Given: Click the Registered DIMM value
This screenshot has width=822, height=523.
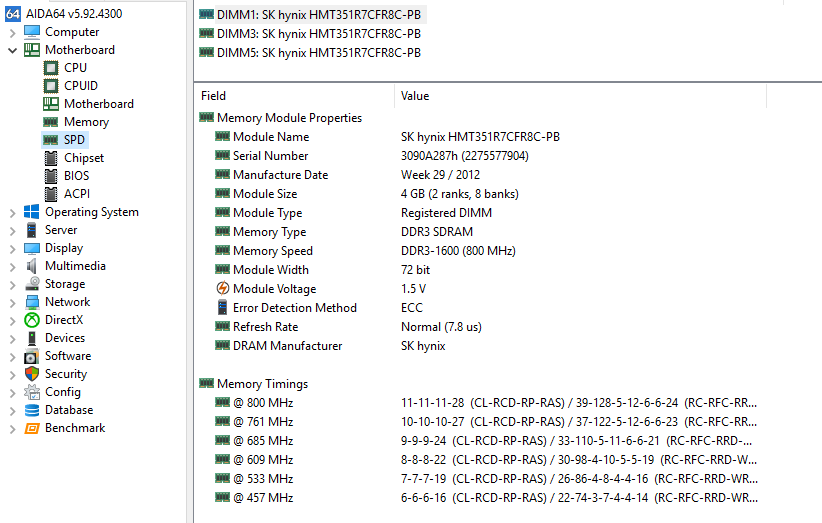Looking at the screenshot, I should pyautogui.click(x=446, y=213).
